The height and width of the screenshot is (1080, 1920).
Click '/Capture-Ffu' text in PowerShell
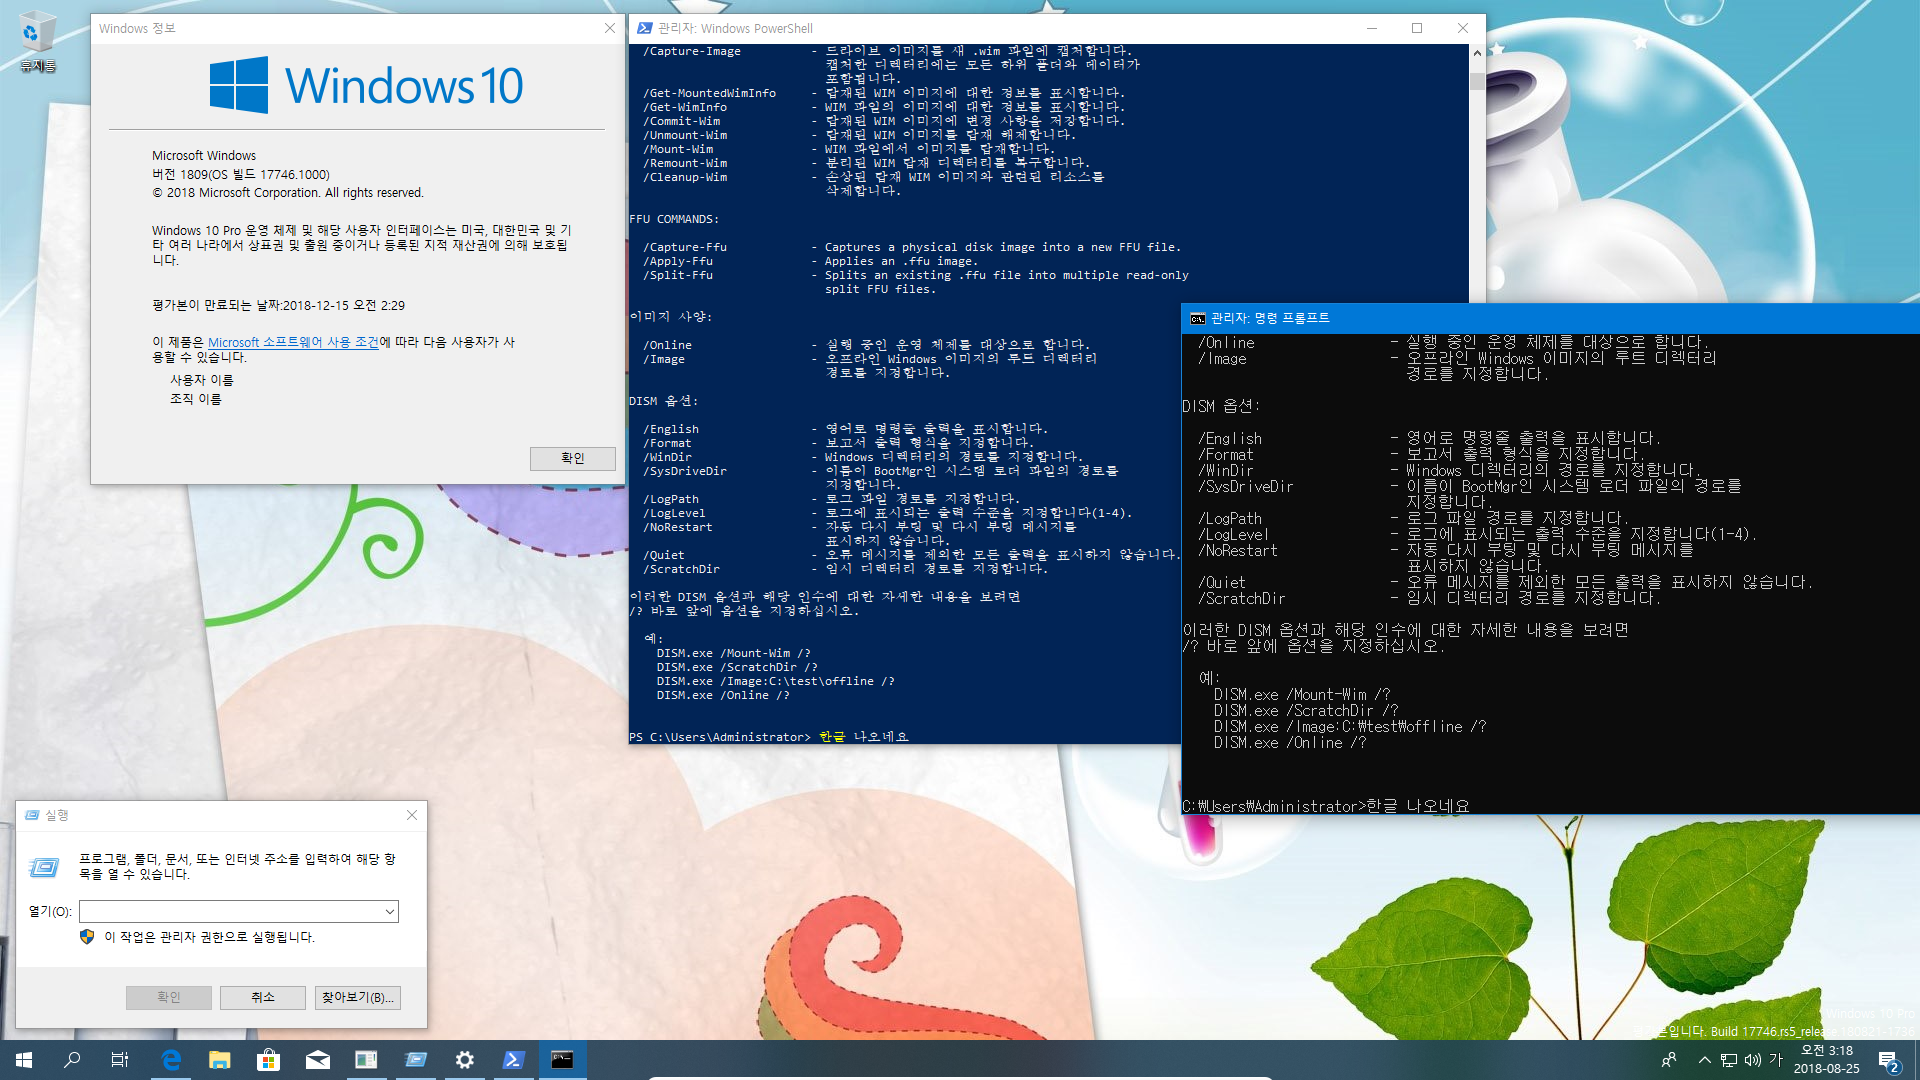click(x=685, y=247)
